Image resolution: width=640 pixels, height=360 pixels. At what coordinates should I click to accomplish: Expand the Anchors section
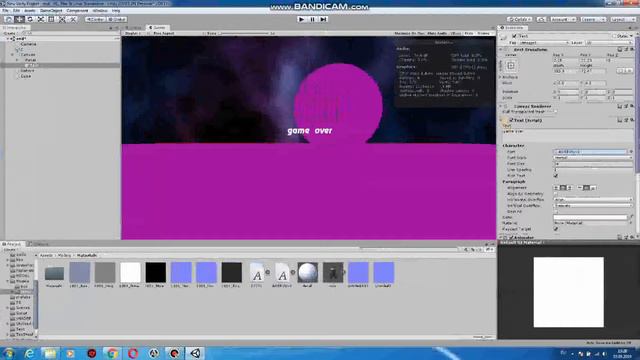click(x=501, y=77)
